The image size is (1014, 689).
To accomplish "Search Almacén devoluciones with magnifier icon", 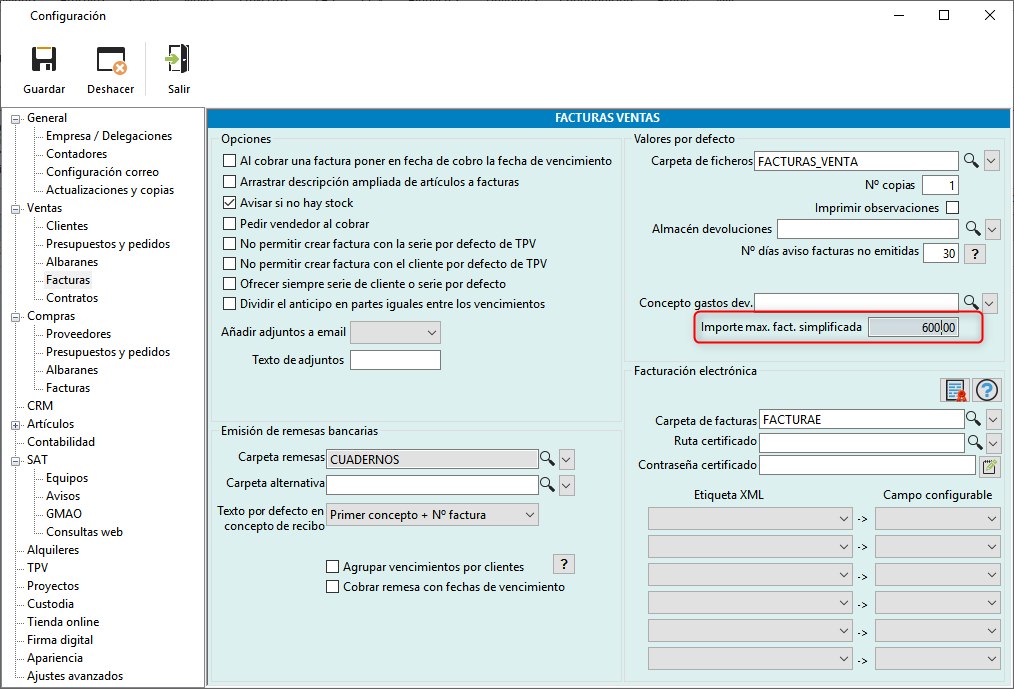I will point(973,228).
